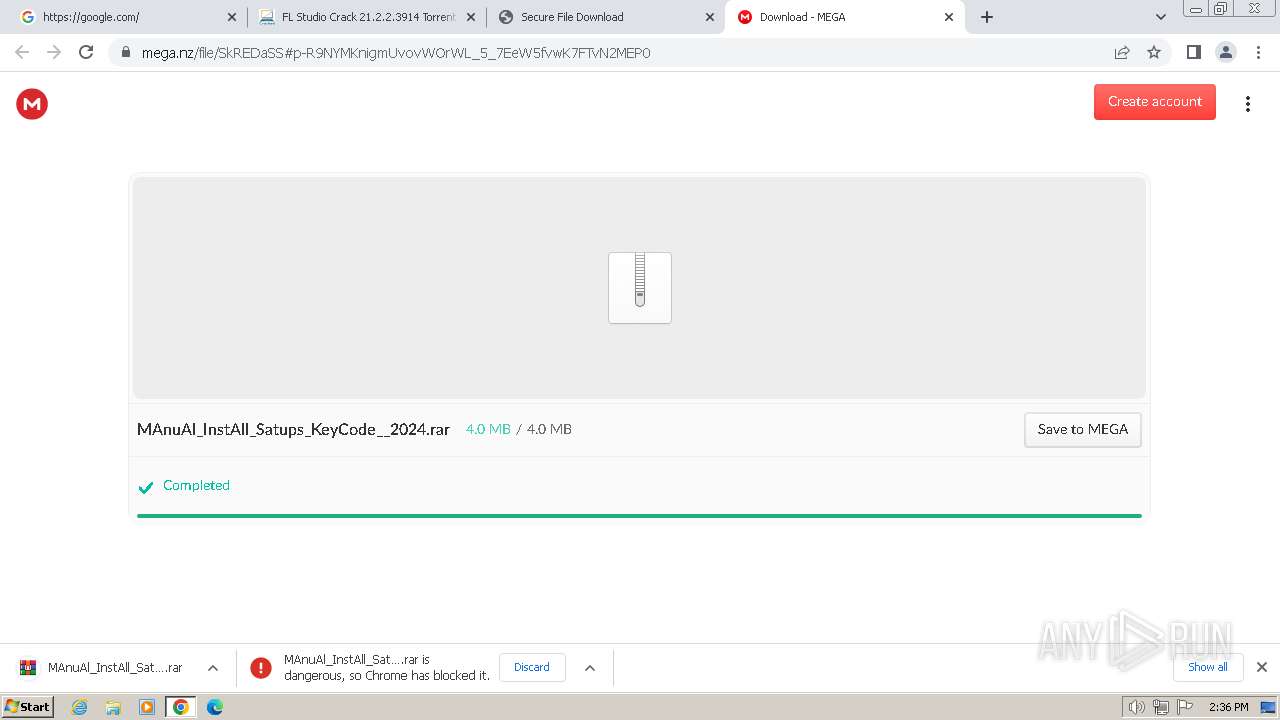
Task: Open the MEGA three-dot options menu
Action: (1247, 103)
